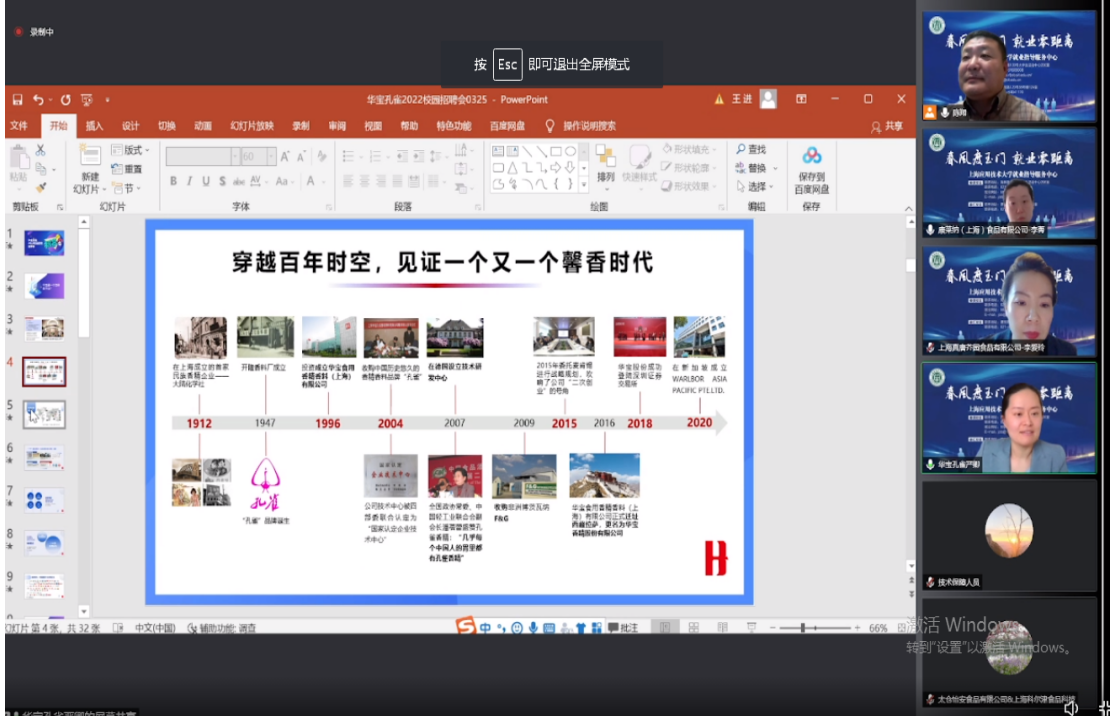Click the Share (共享) button
The image size is (1110, 716).
pos(886,126)
